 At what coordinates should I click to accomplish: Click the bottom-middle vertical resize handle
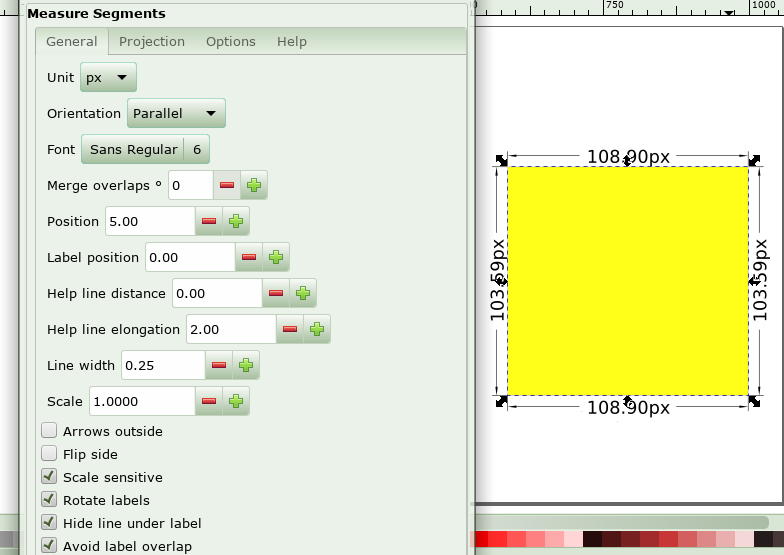(628, 401)
